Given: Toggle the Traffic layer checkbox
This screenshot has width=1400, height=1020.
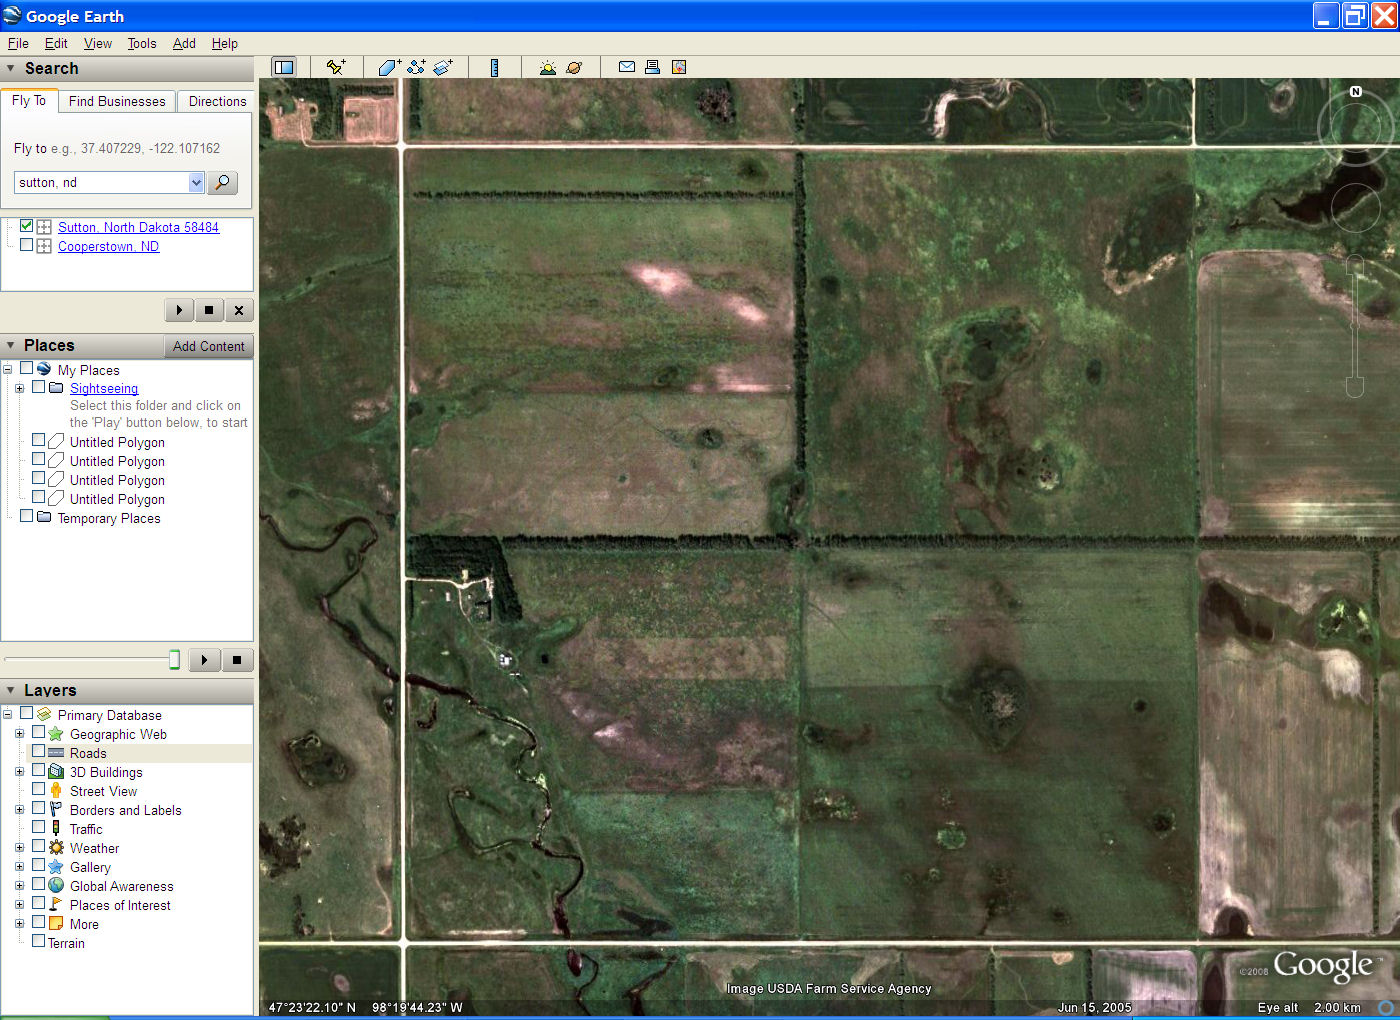Looking at the screenshot, I should click(x=38, y=828).
